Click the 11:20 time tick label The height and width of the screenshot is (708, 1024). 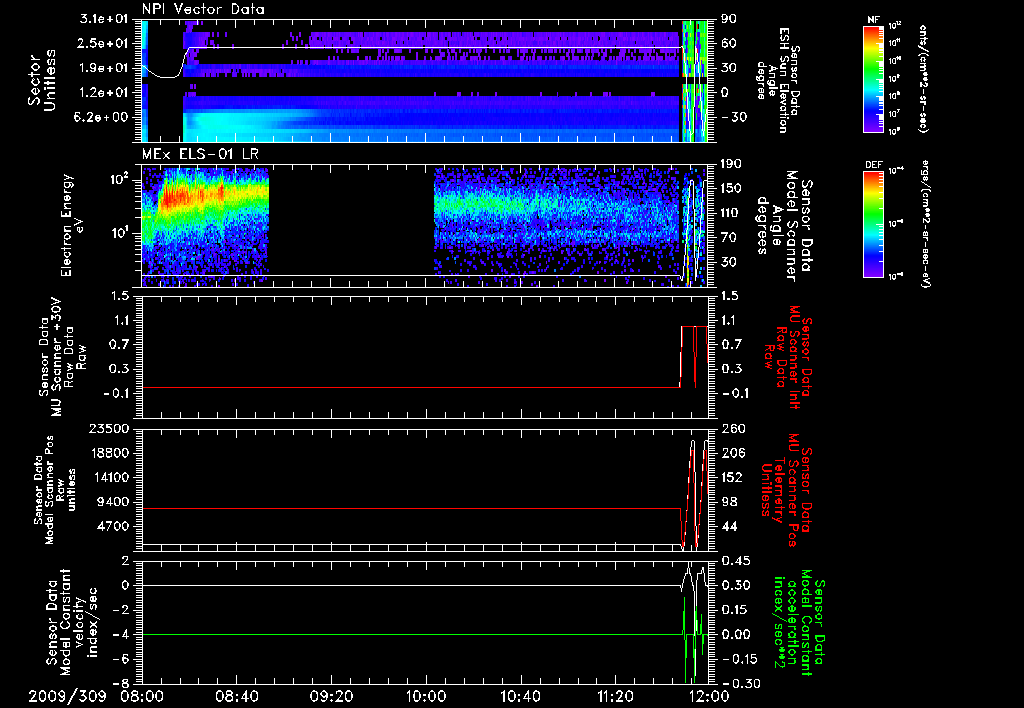tap(615, 696)
